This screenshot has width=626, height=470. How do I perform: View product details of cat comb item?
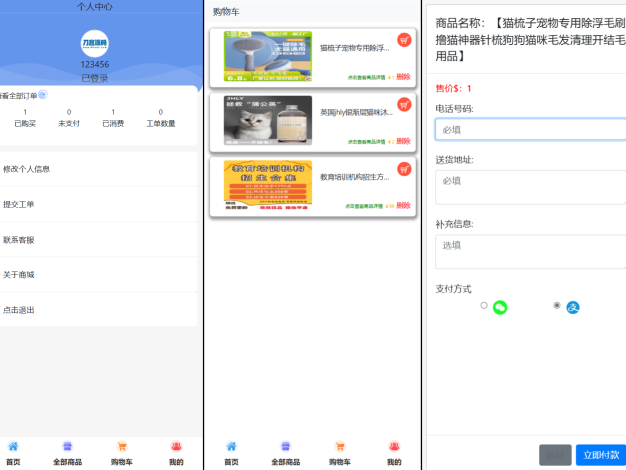pyautogui.click(x=366, y=77)
